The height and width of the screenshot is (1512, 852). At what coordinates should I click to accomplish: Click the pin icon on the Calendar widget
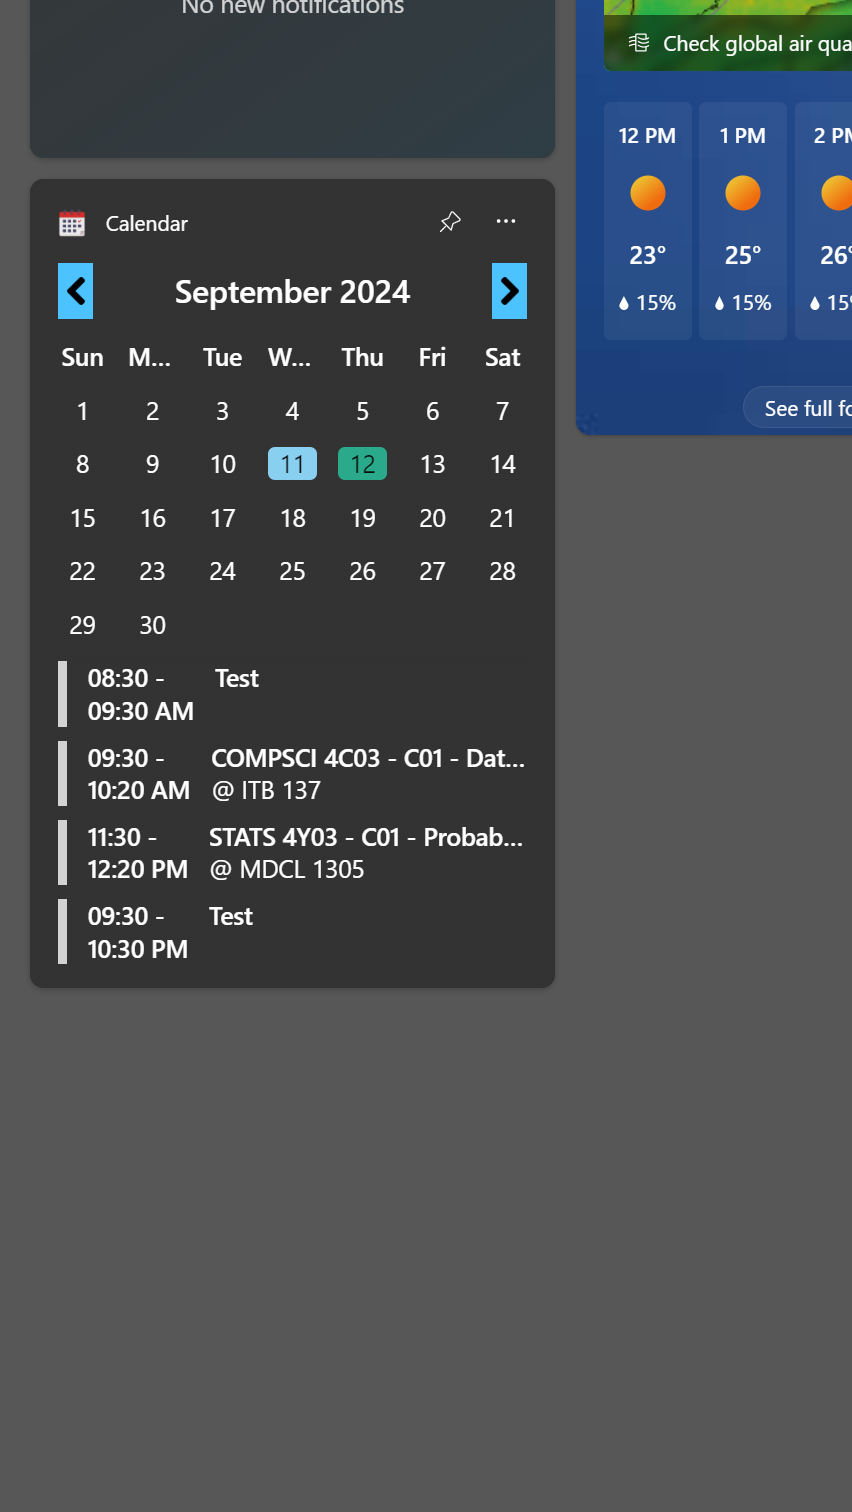coord(450,221)
